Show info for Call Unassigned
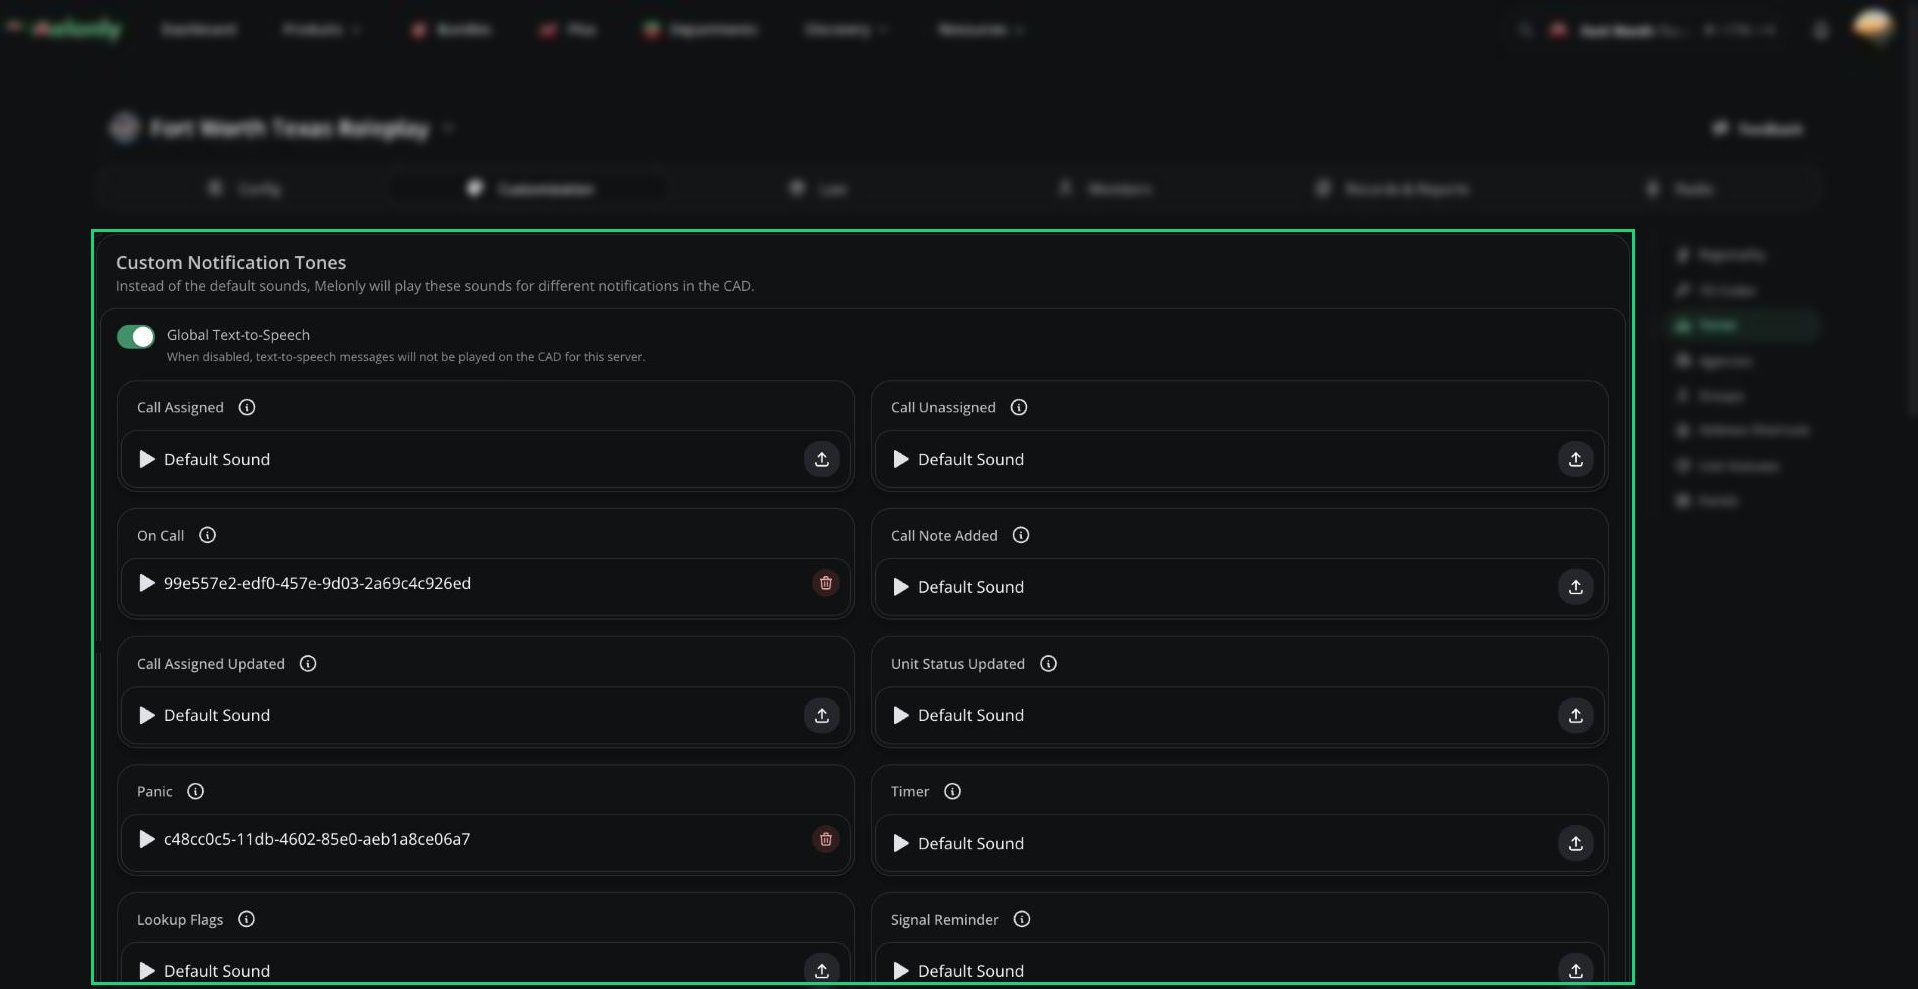Screen dimensions: 1918x989 (x=1019, y=407)
